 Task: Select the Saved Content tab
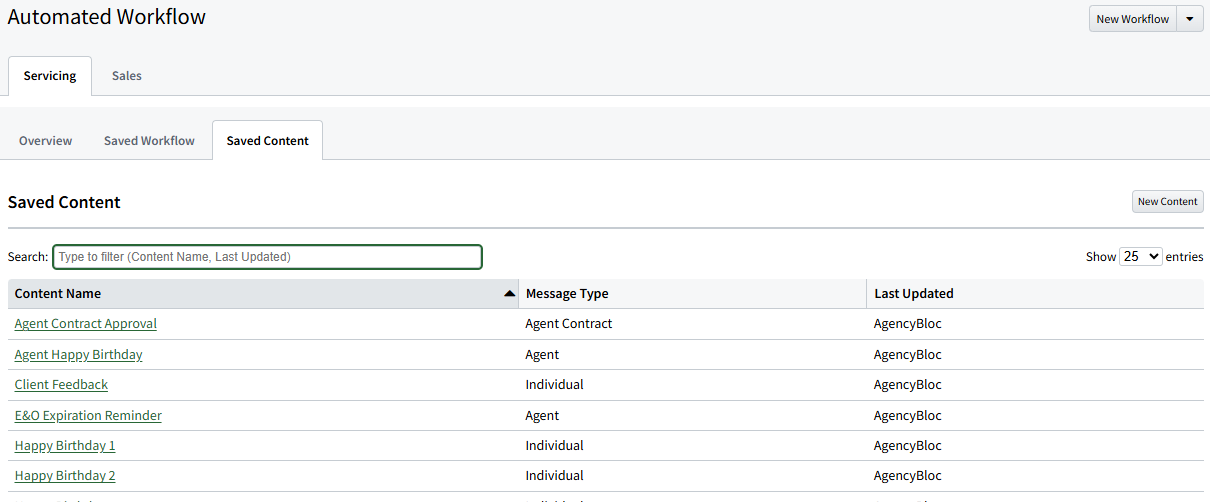[267, 141]
